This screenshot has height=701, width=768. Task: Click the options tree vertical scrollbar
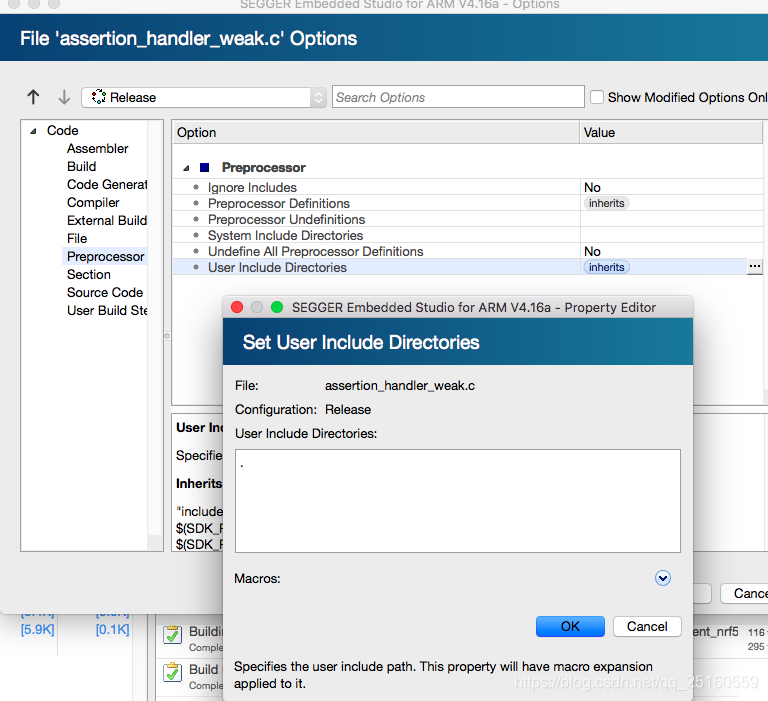click(x=155, y=335)
